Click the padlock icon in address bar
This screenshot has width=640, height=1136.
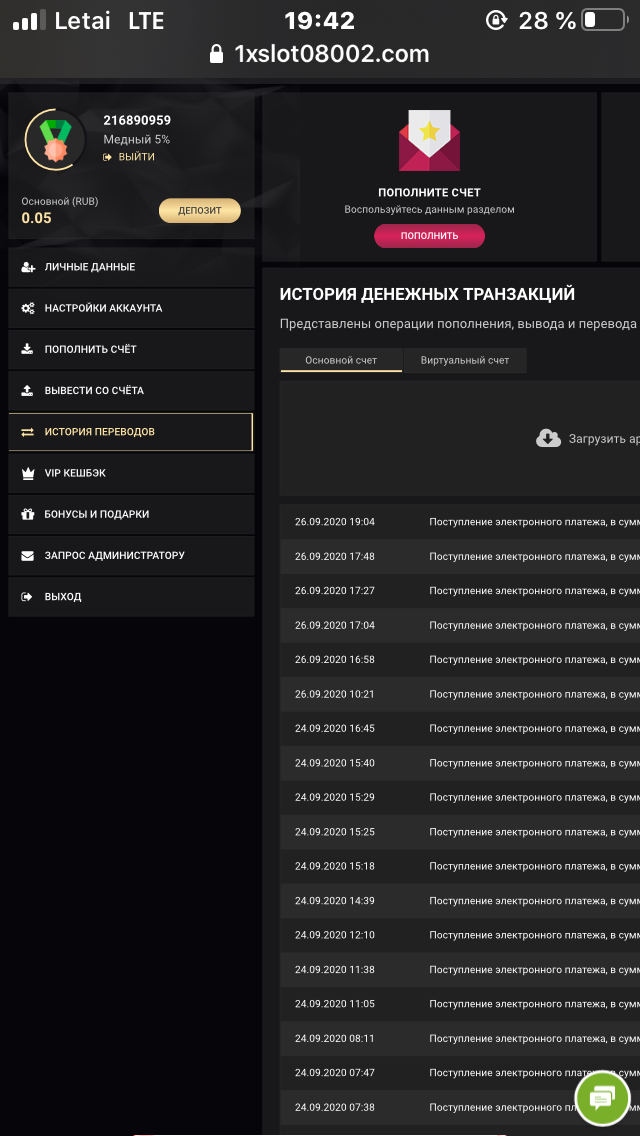pyautogui.click(x=217, y=54)
